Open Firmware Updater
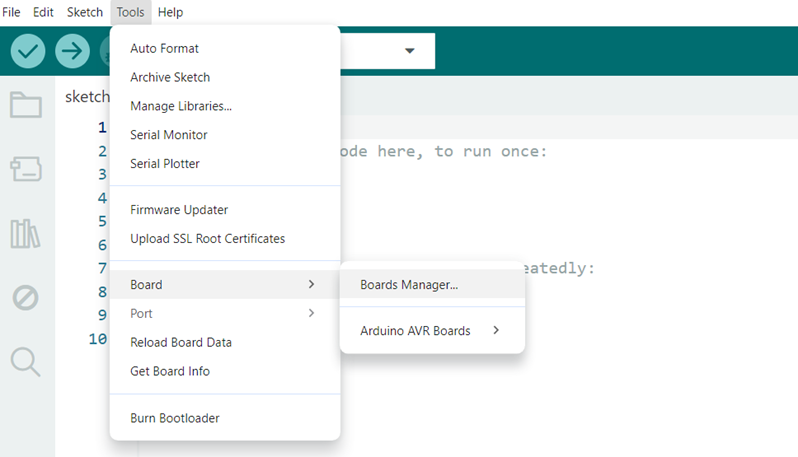The height and width of the screenshot is (457, 798). click(x=225, y=210)
